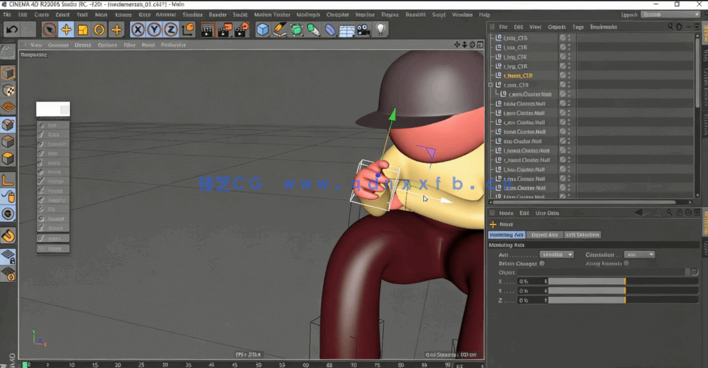The image size is (708, 368).
Task: Click the Y percentage stepper arrows
Action: tap(545, 291)
